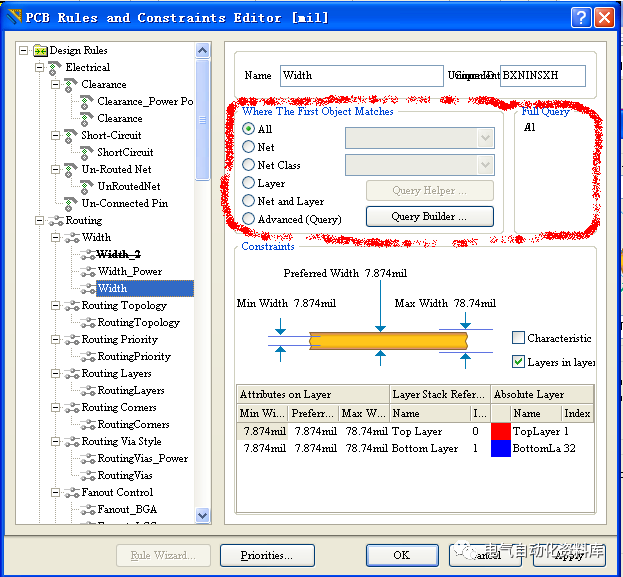Select the Advanced (Query) radio button
This screenshot has height=577, width=623.
click(x=248, y=219)
